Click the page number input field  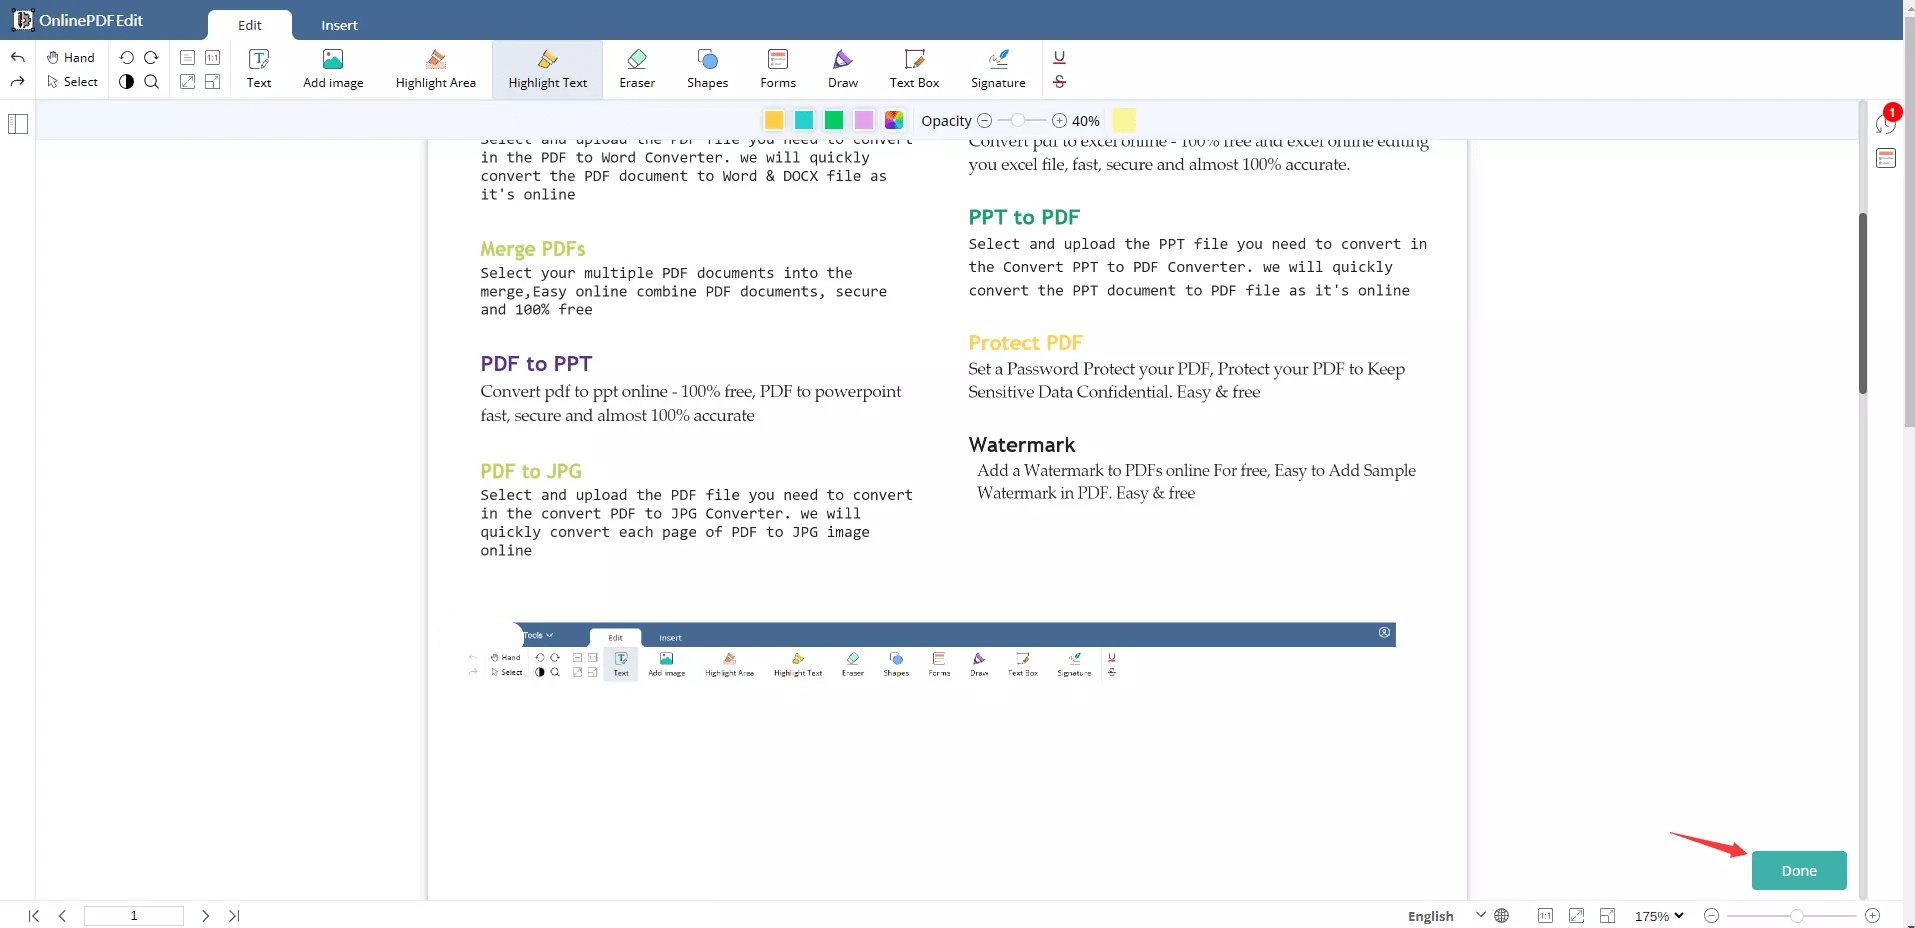133,916
